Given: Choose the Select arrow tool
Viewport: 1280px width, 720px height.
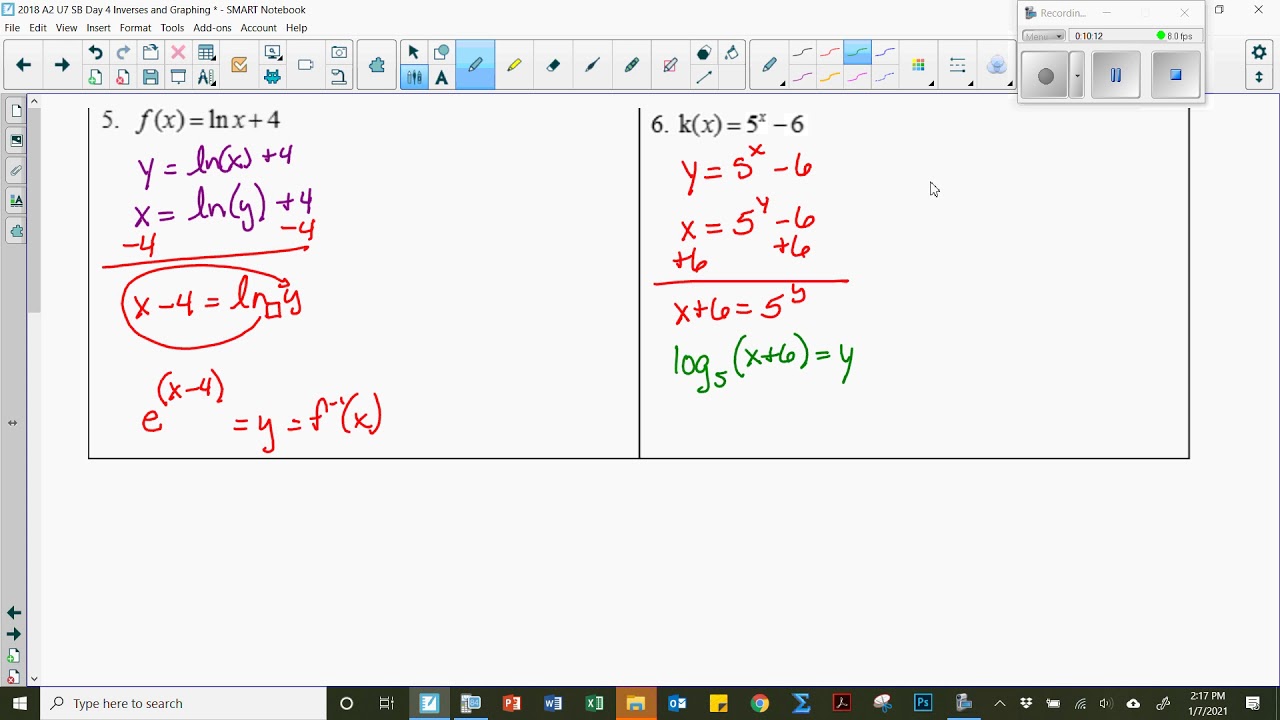Looking at the screenshot, I should point(413,53).
